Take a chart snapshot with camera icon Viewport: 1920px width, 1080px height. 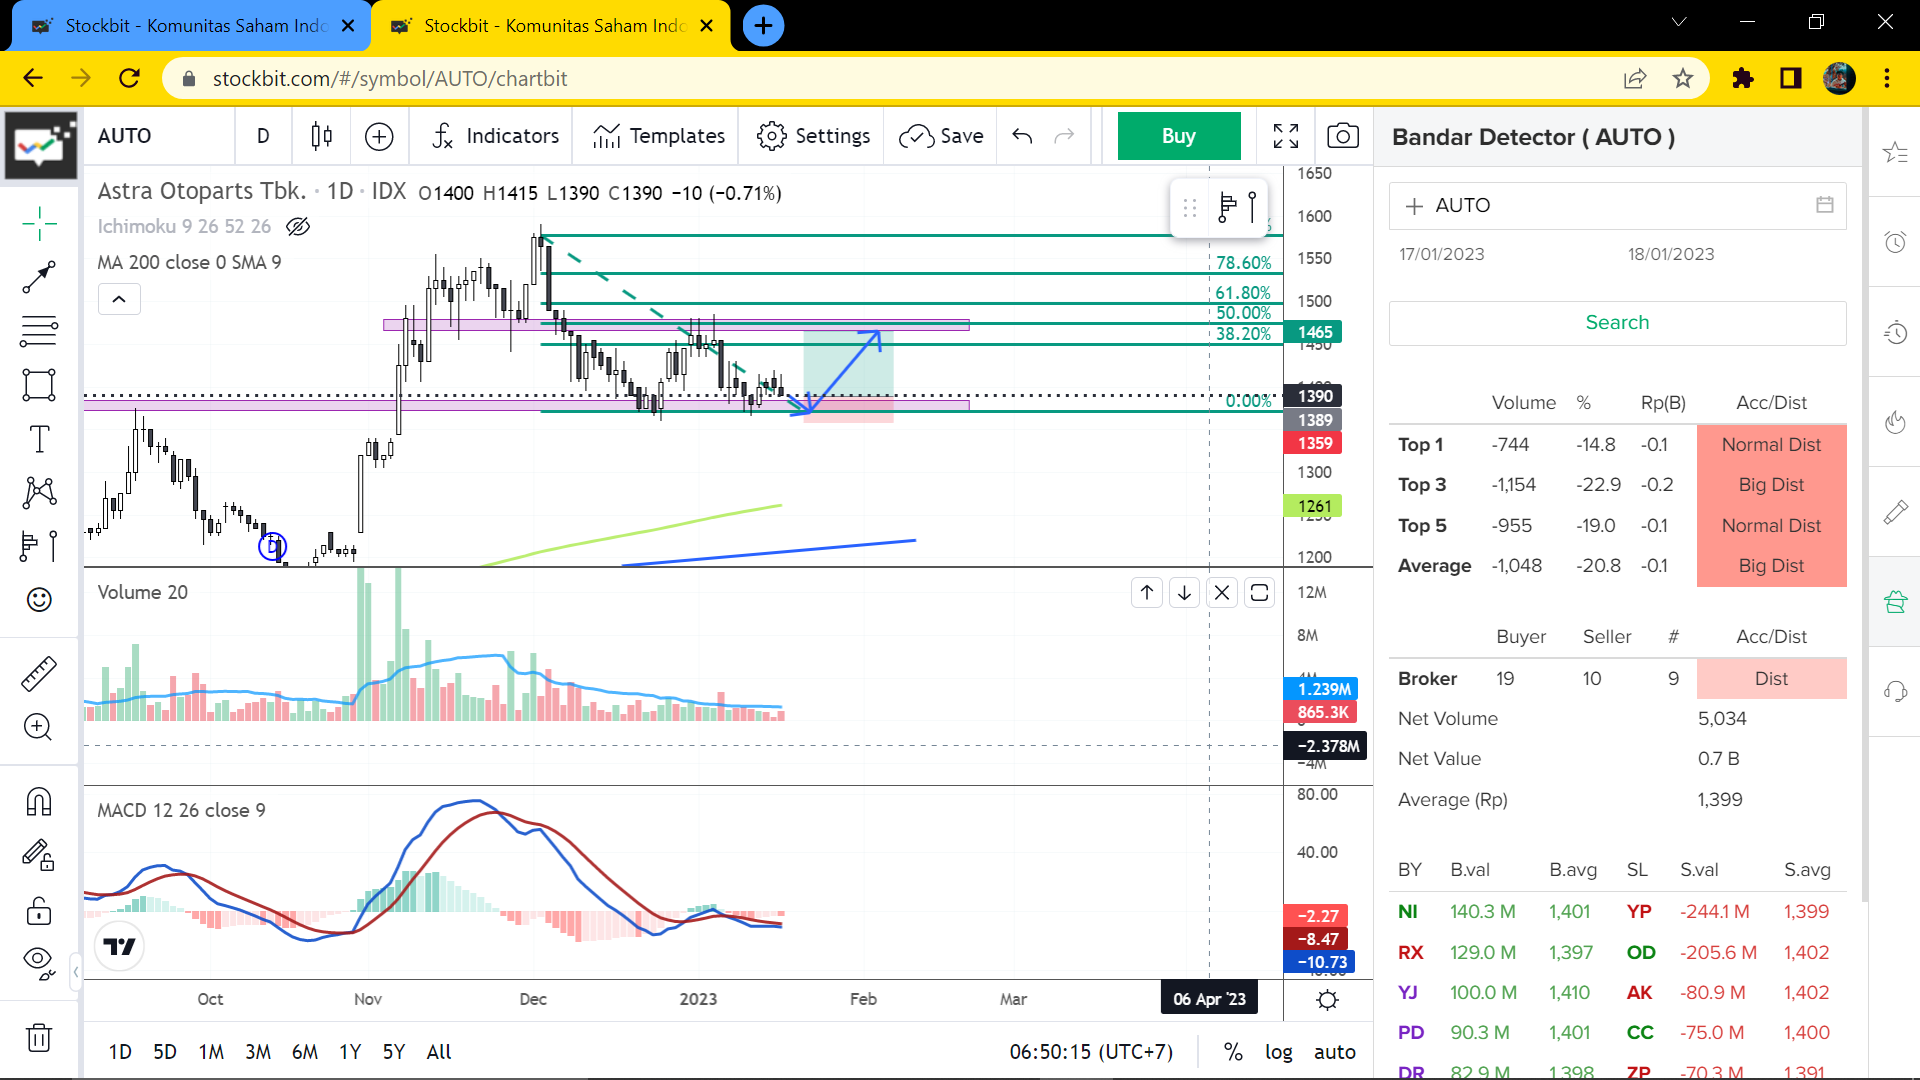pyautogui.click(x=1343, y=135)
